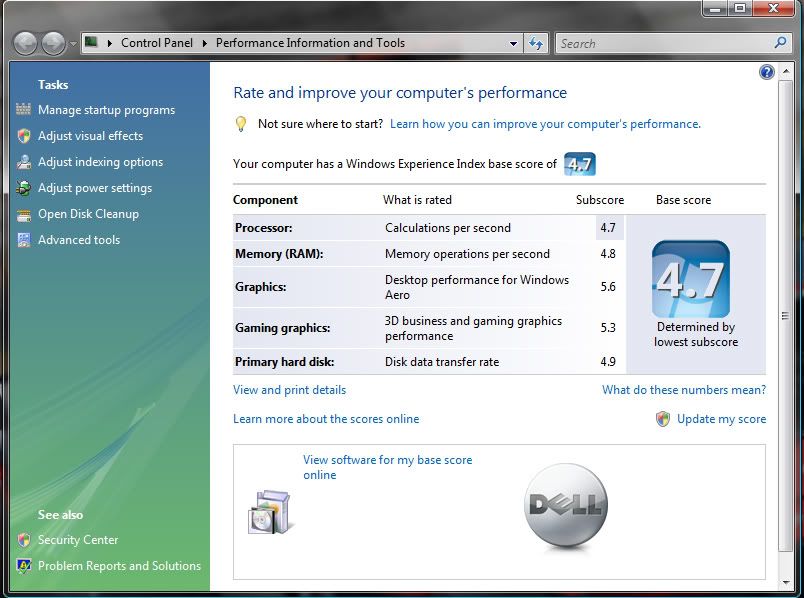Click the Gaming graphics subscore 5.3
This screenshot has height=598, width=804.
608,328
